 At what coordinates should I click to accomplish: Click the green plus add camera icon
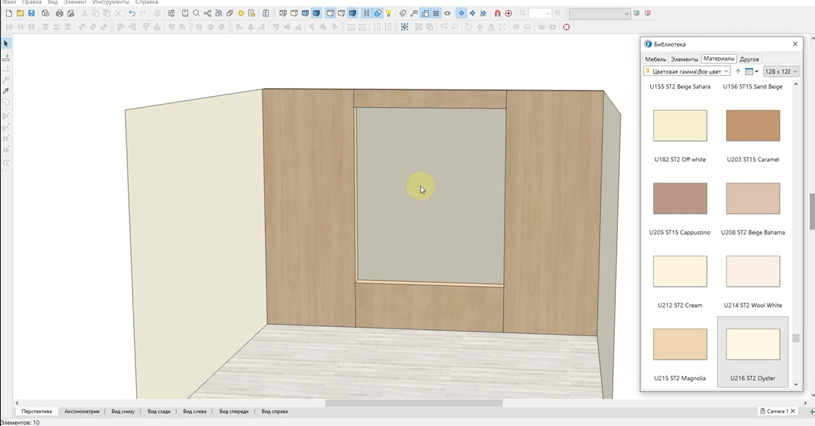click(x=811, y=411)
